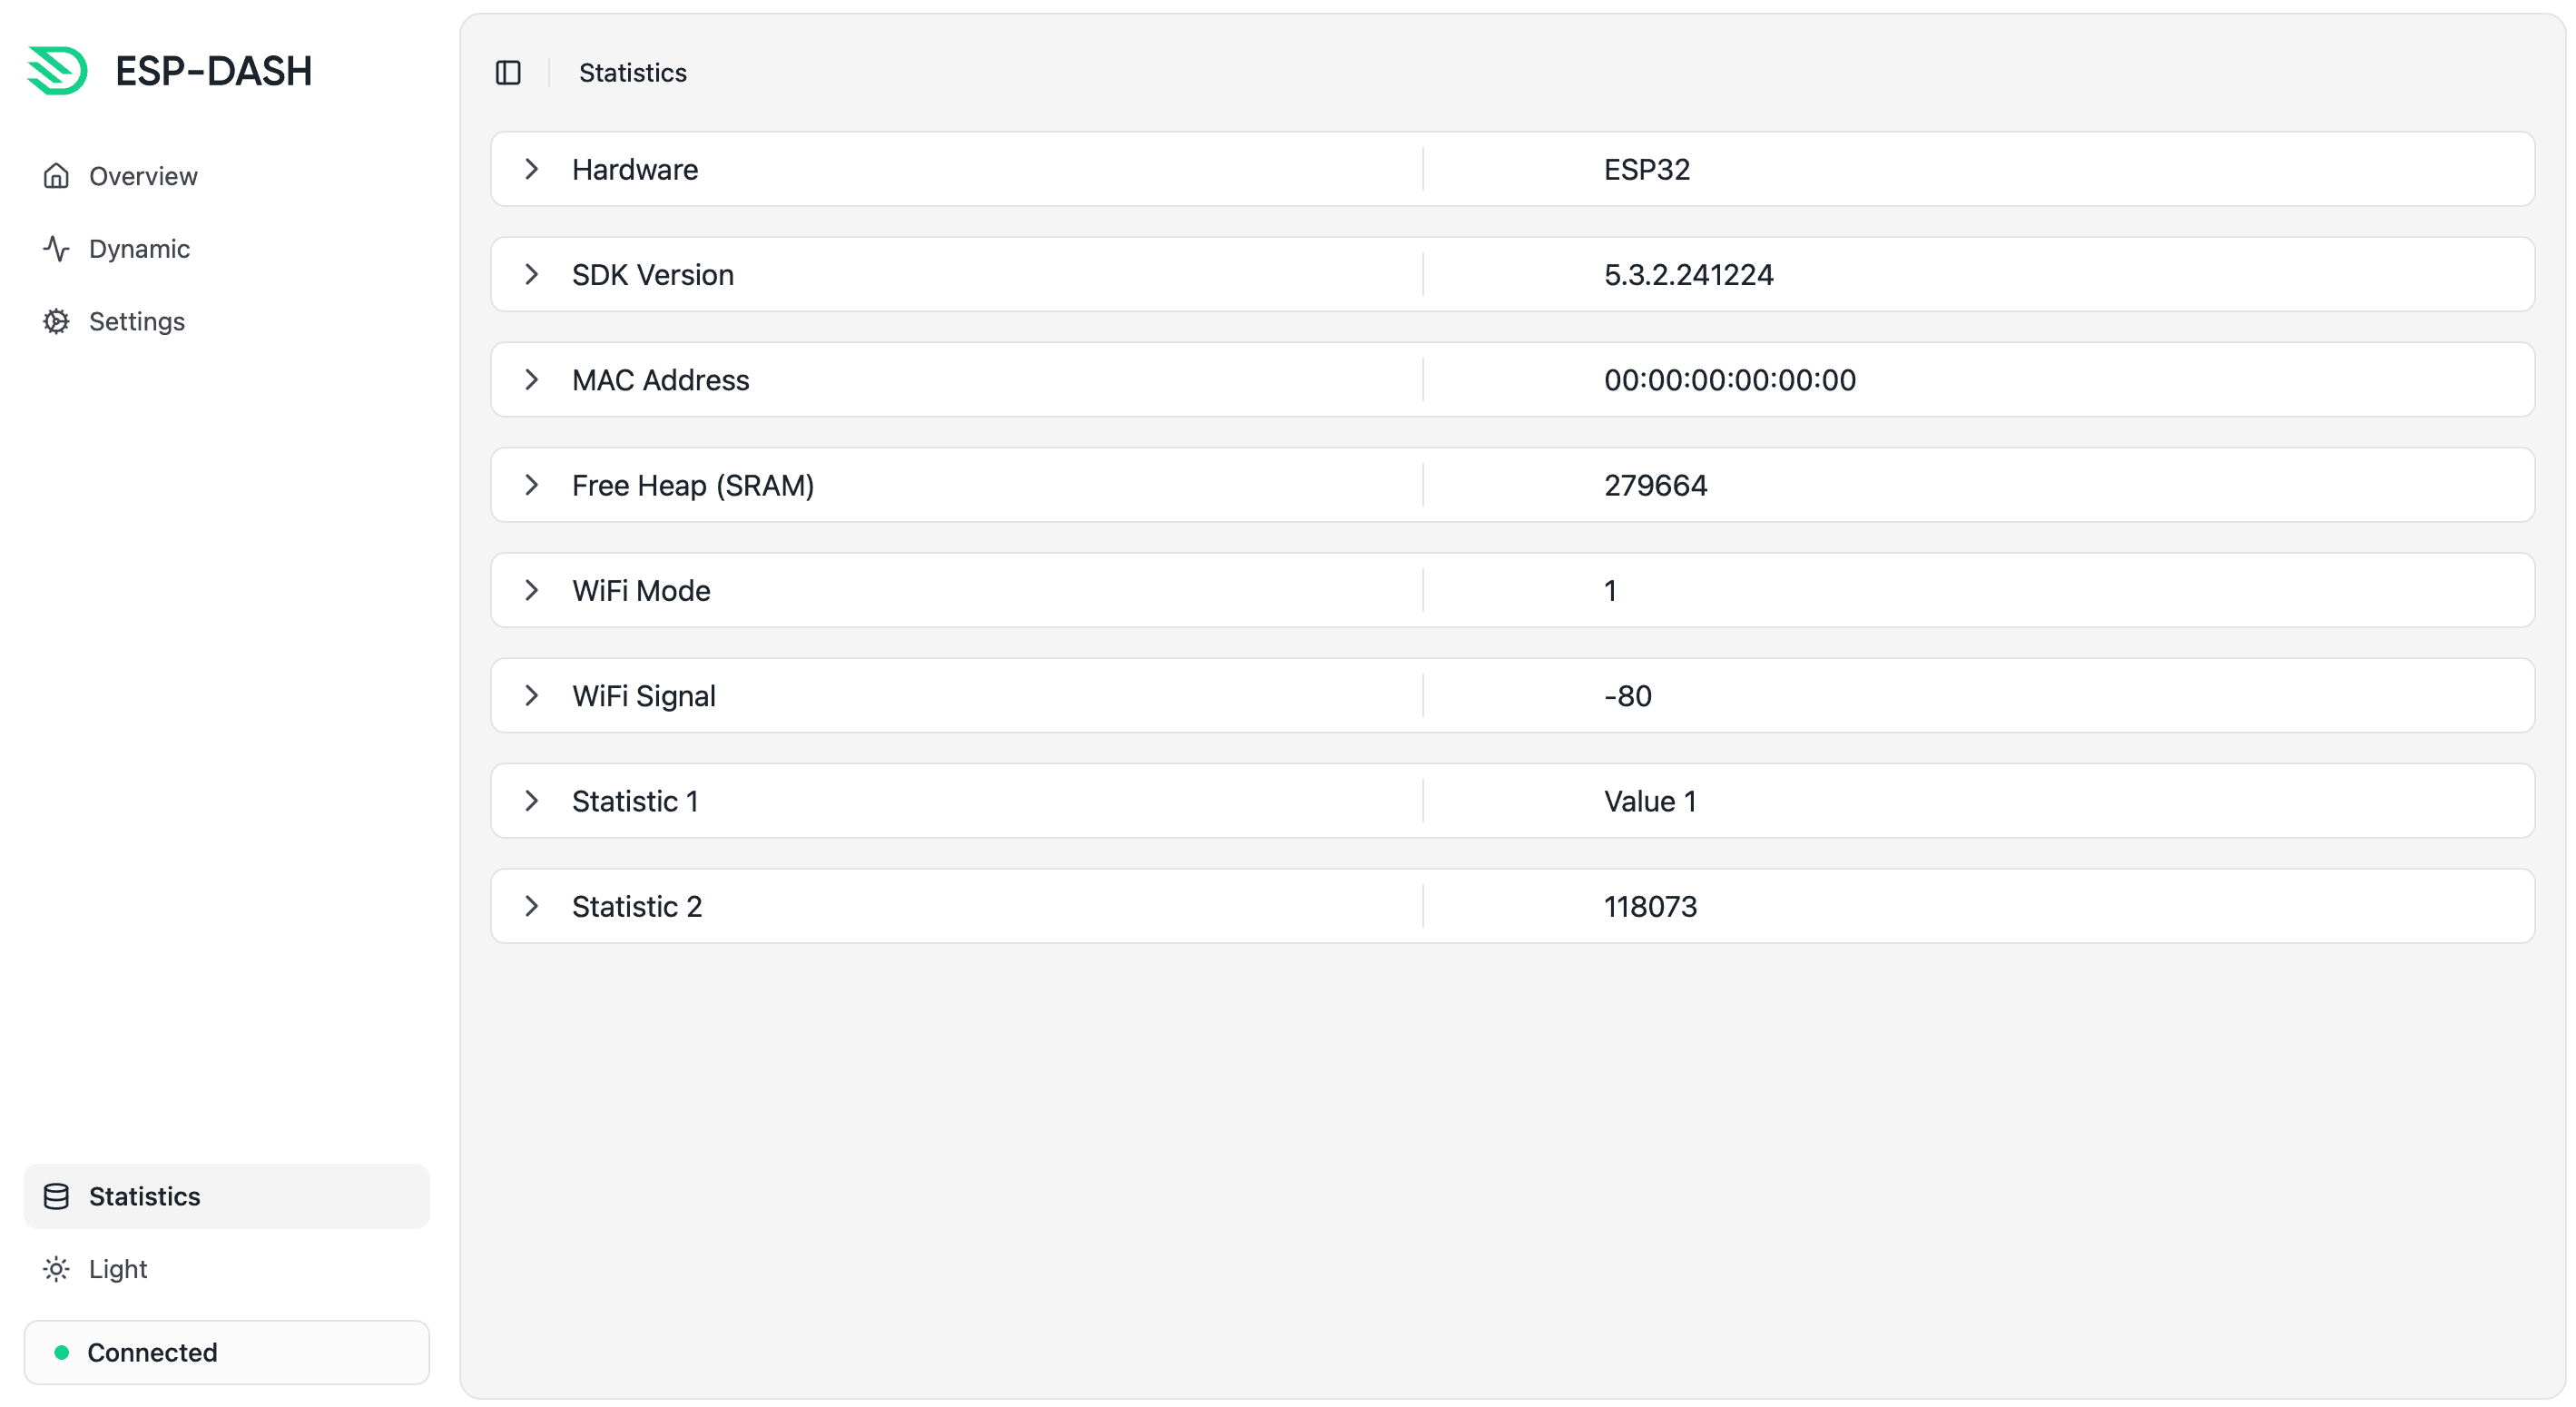Screen dimensions: 2576x1407
Task: Click the ESP-DASH logo icon
Action: coord(57,71)
